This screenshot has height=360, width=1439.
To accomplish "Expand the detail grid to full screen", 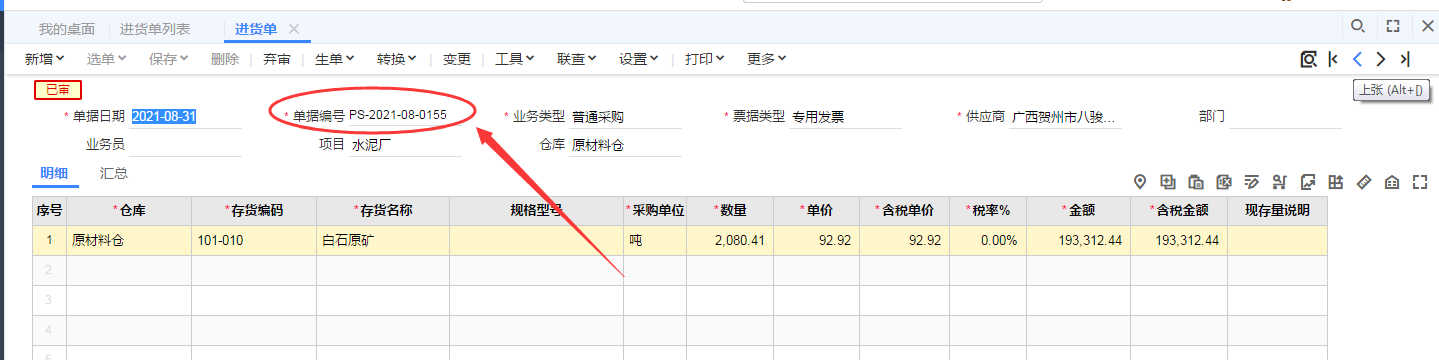I will (x=1419, y=182).
